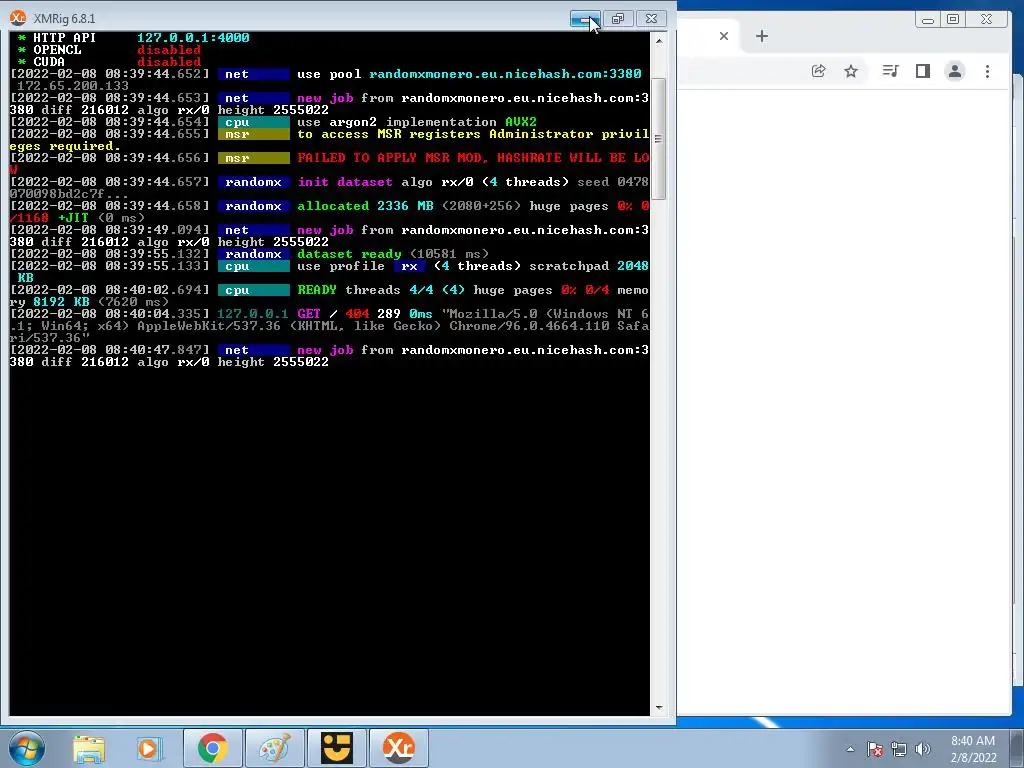The height and width of the screenshot is (768, 1024).
Task: Close the Chrome browser window
Action: (x=987, y=20)
